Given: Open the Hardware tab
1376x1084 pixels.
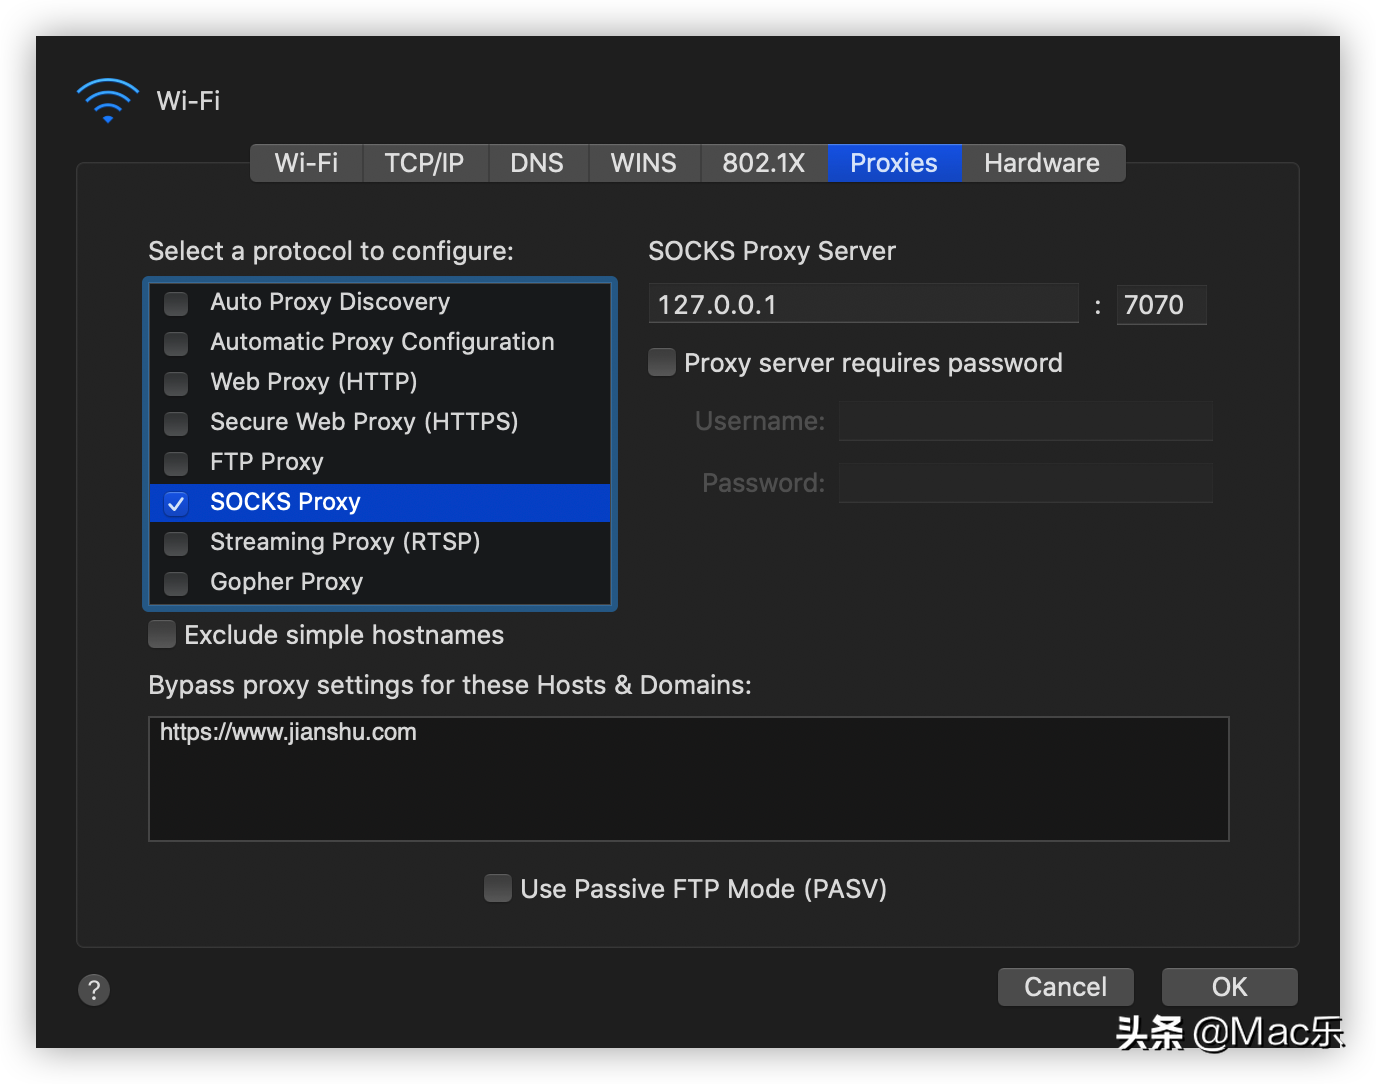Looking at the screenshot, I should [x=1042, y=163].
